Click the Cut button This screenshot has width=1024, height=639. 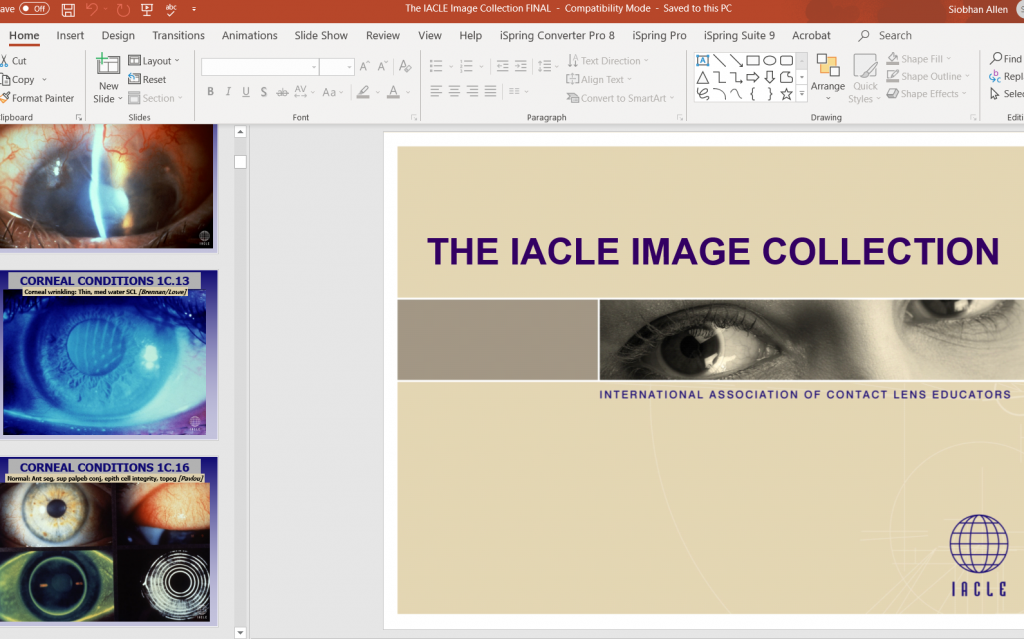tap(14, 61)
